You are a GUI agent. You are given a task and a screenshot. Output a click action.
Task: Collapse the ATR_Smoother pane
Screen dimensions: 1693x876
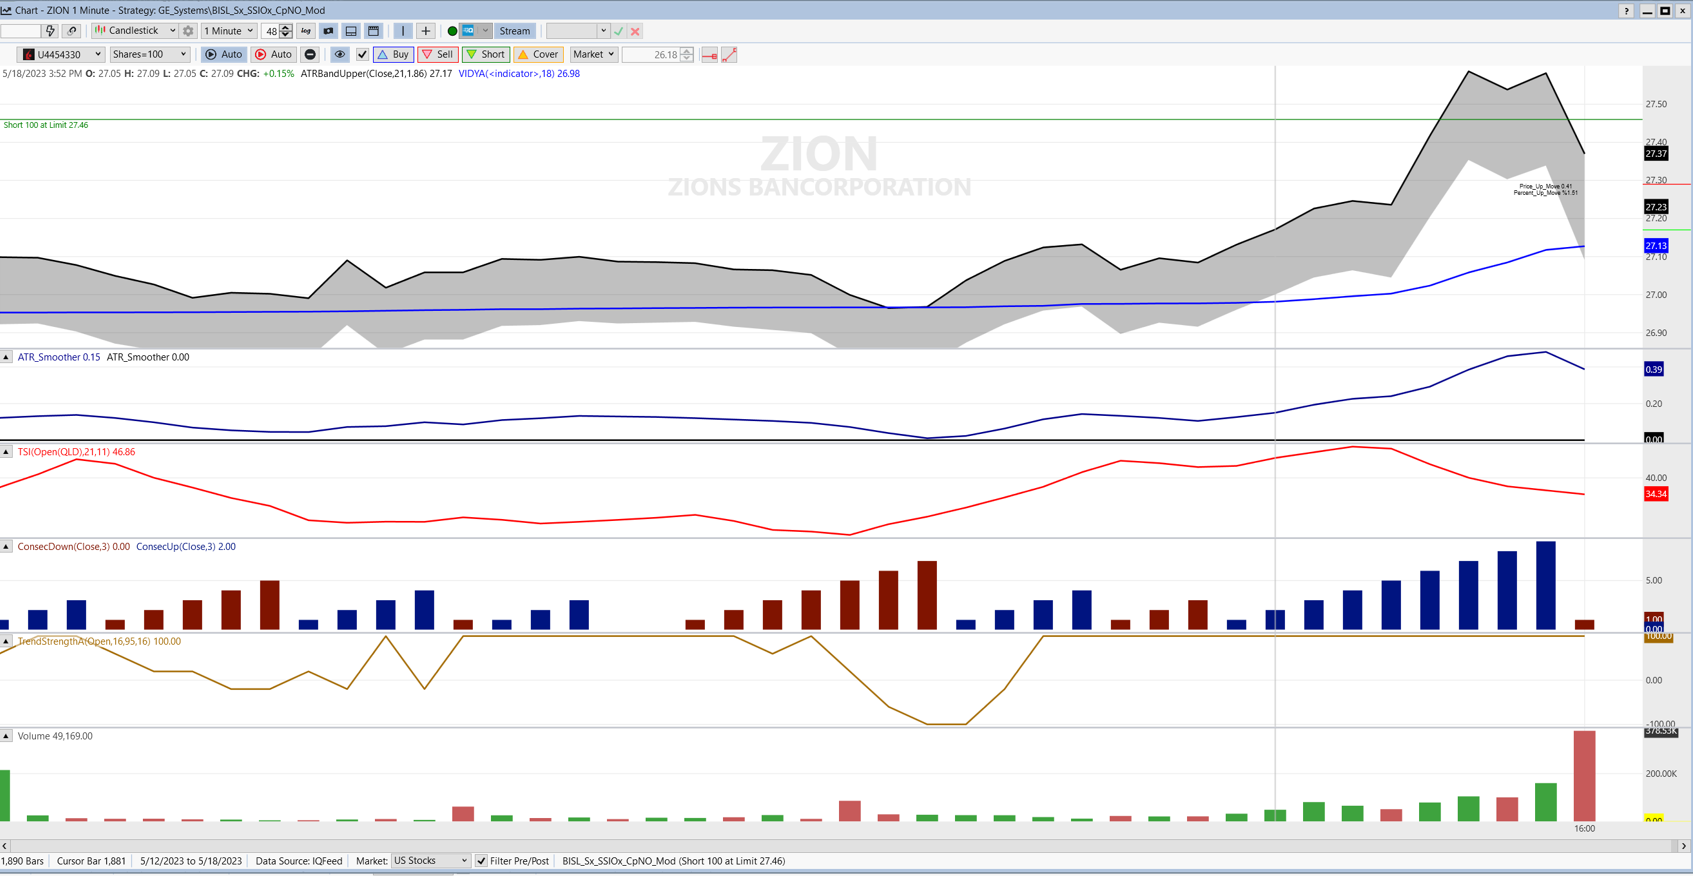coord(6,357)
